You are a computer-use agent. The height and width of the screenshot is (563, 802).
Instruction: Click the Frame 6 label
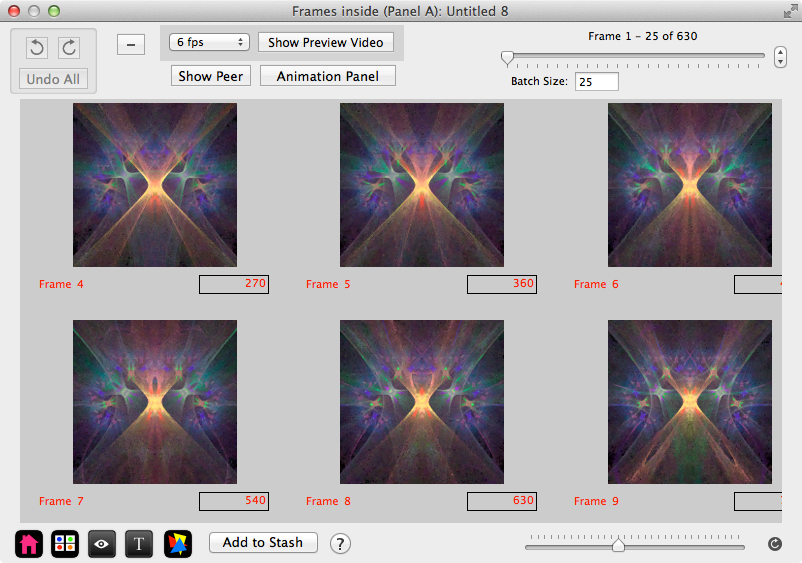tap(596, 284)
